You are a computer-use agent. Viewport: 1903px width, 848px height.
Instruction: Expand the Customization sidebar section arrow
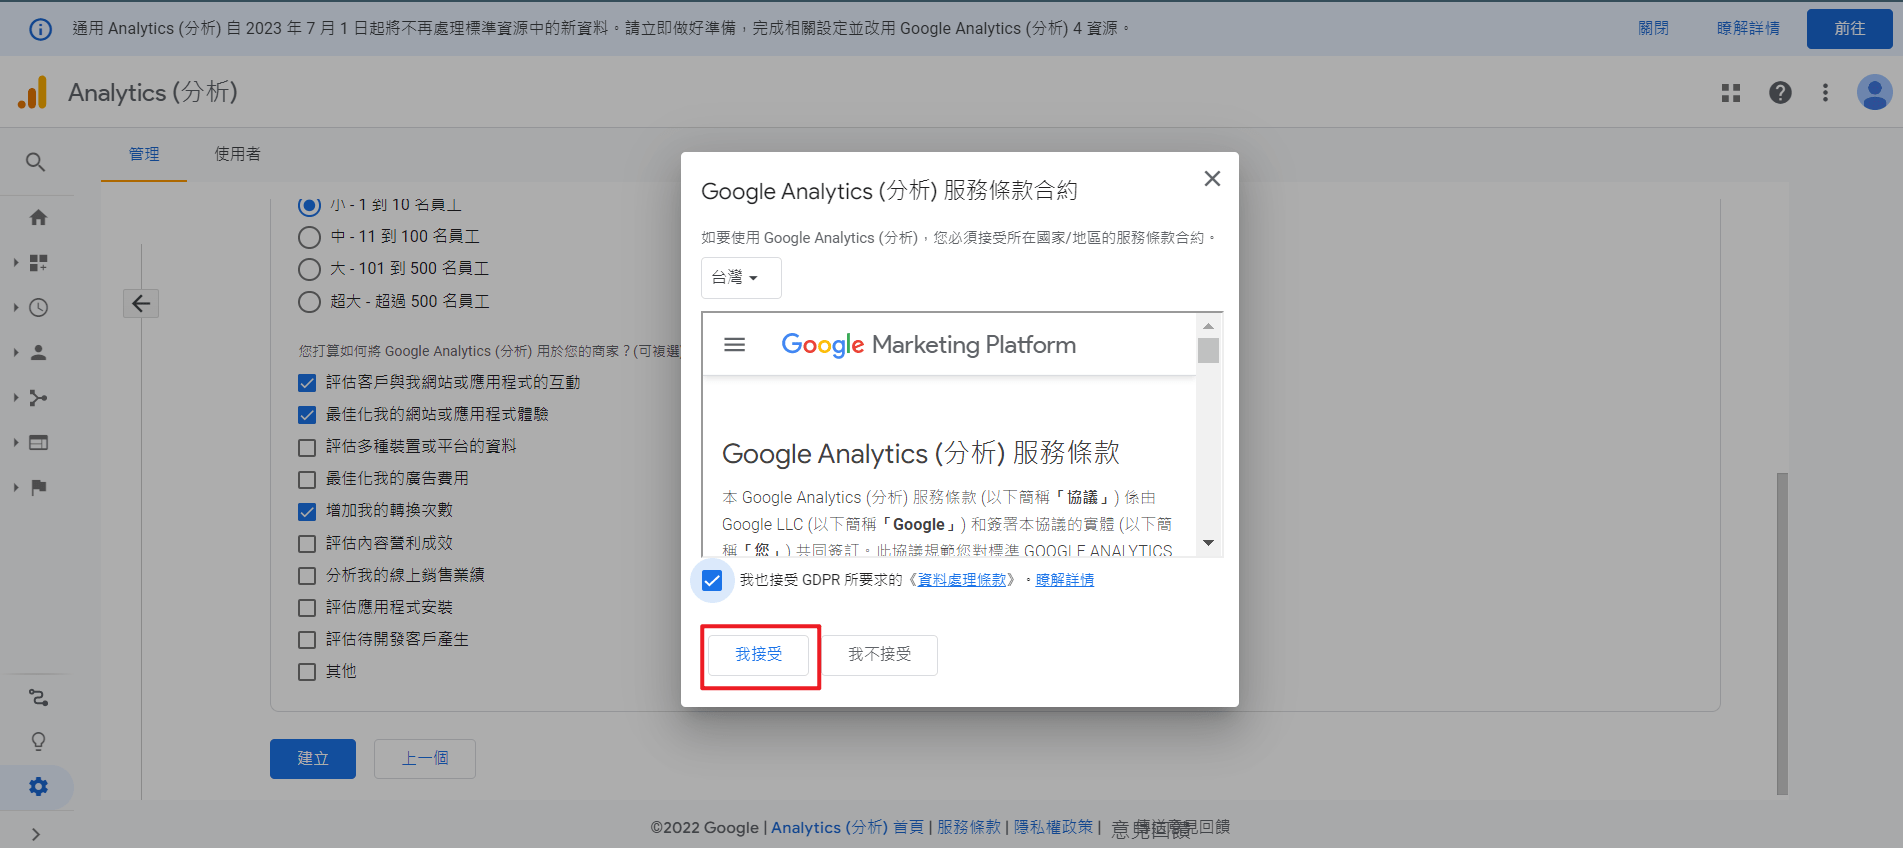tap(16, 262)
